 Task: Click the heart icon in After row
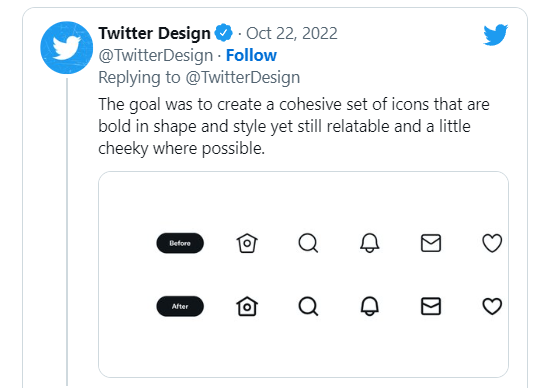click(492, 306)
